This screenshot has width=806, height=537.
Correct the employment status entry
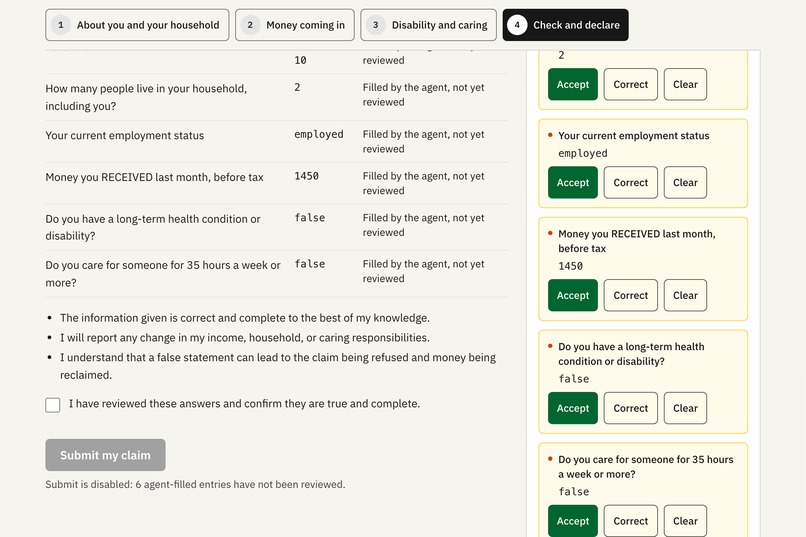tap(631, 182)
